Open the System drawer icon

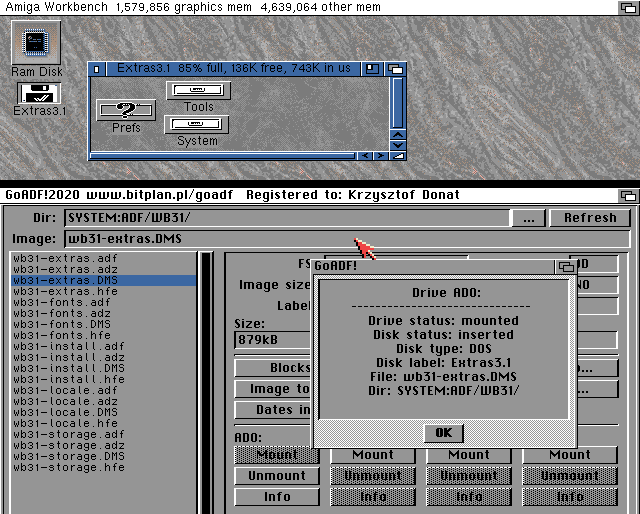point(196,125)
